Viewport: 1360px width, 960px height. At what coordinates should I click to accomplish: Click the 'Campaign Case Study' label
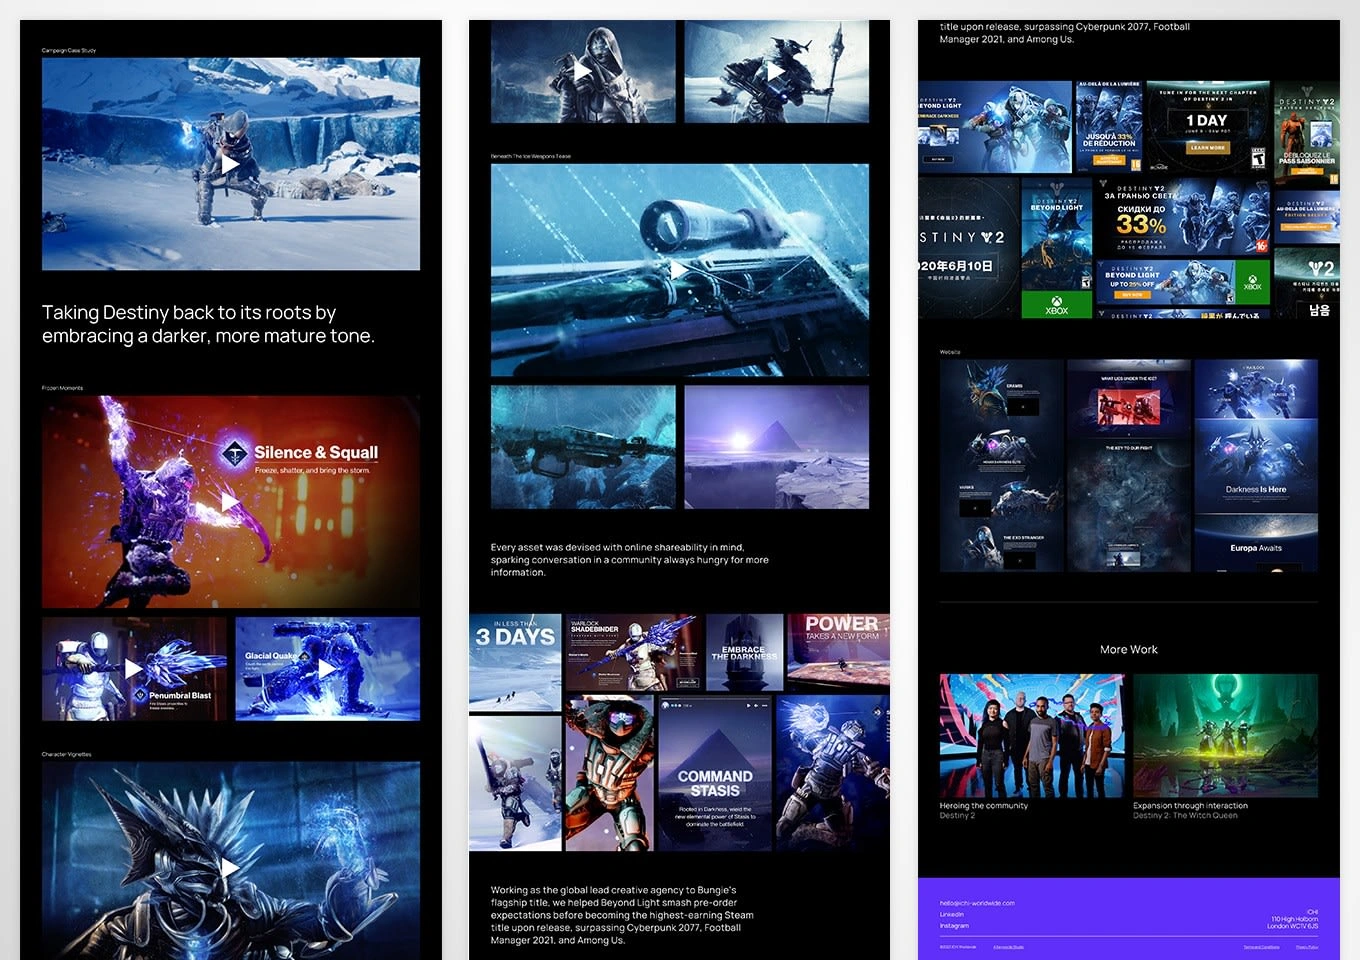69,50
